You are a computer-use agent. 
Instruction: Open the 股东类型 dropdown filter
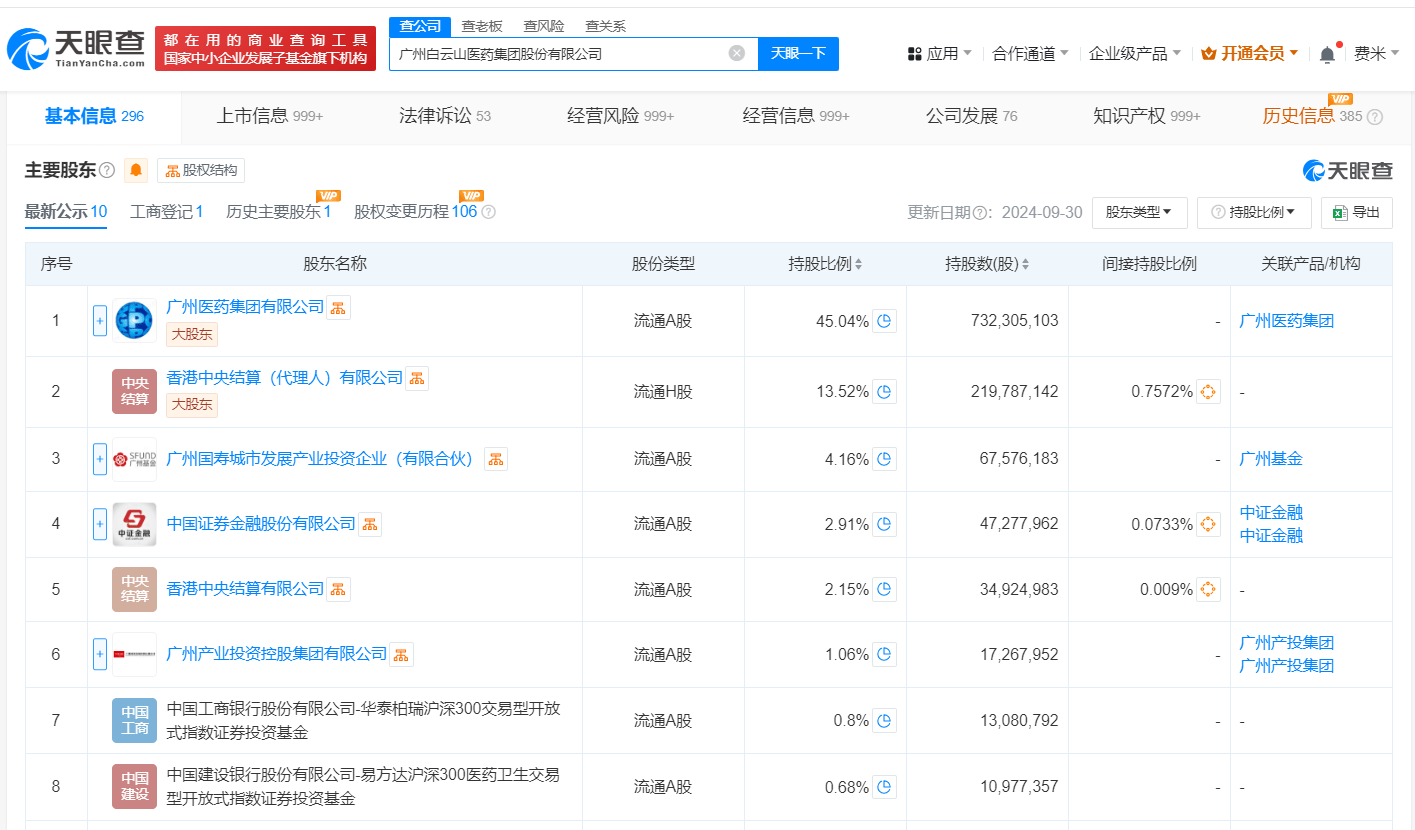(x=1139, y=212)
